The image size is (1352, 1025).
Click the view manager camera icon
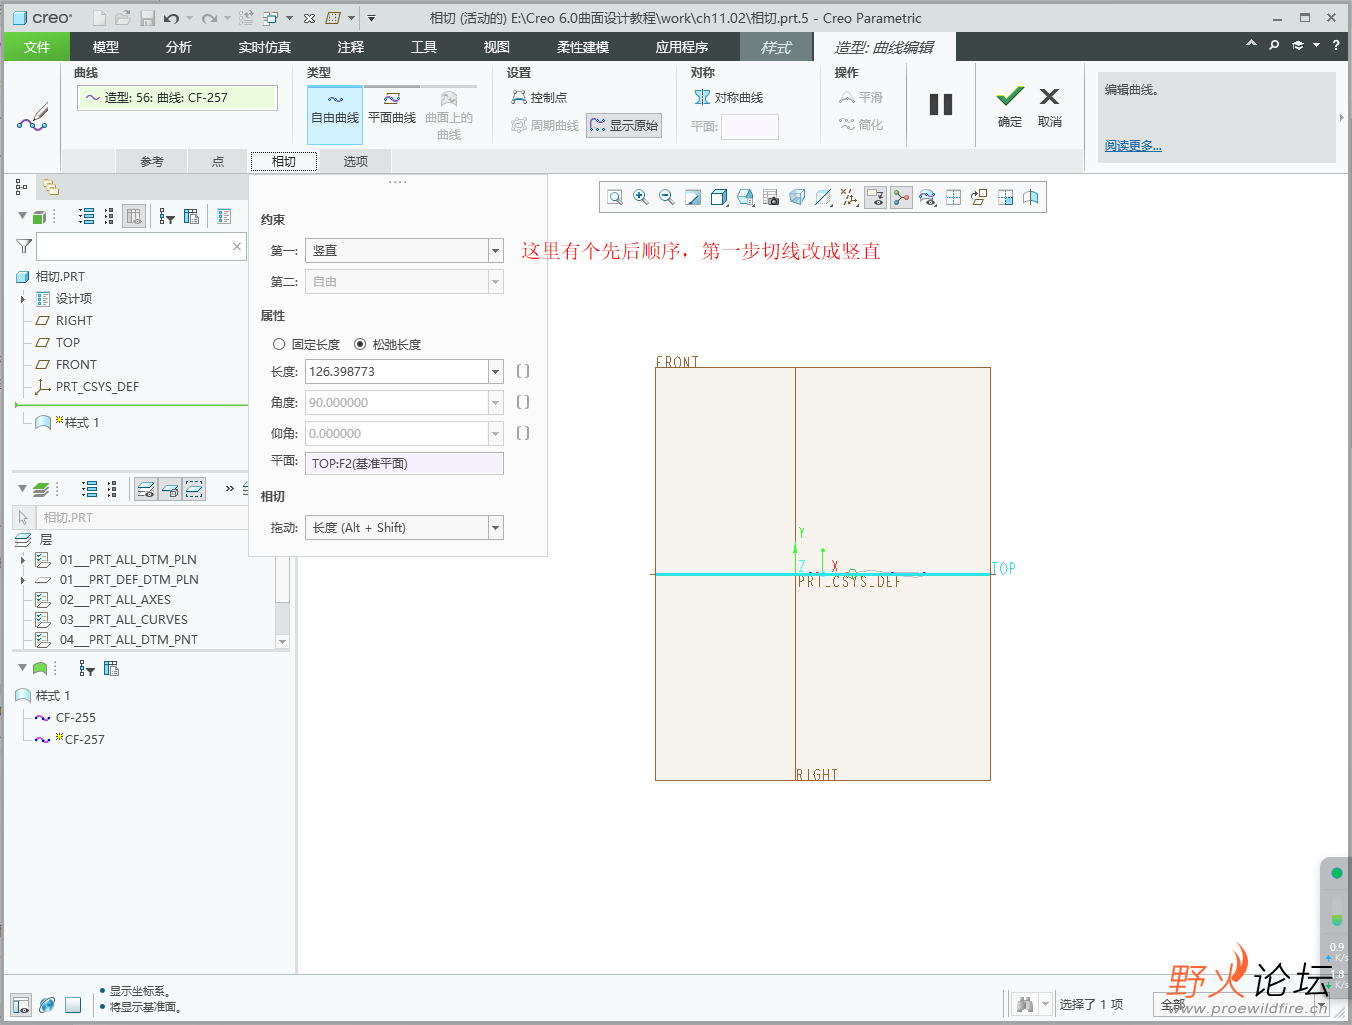tap(771, 198)
